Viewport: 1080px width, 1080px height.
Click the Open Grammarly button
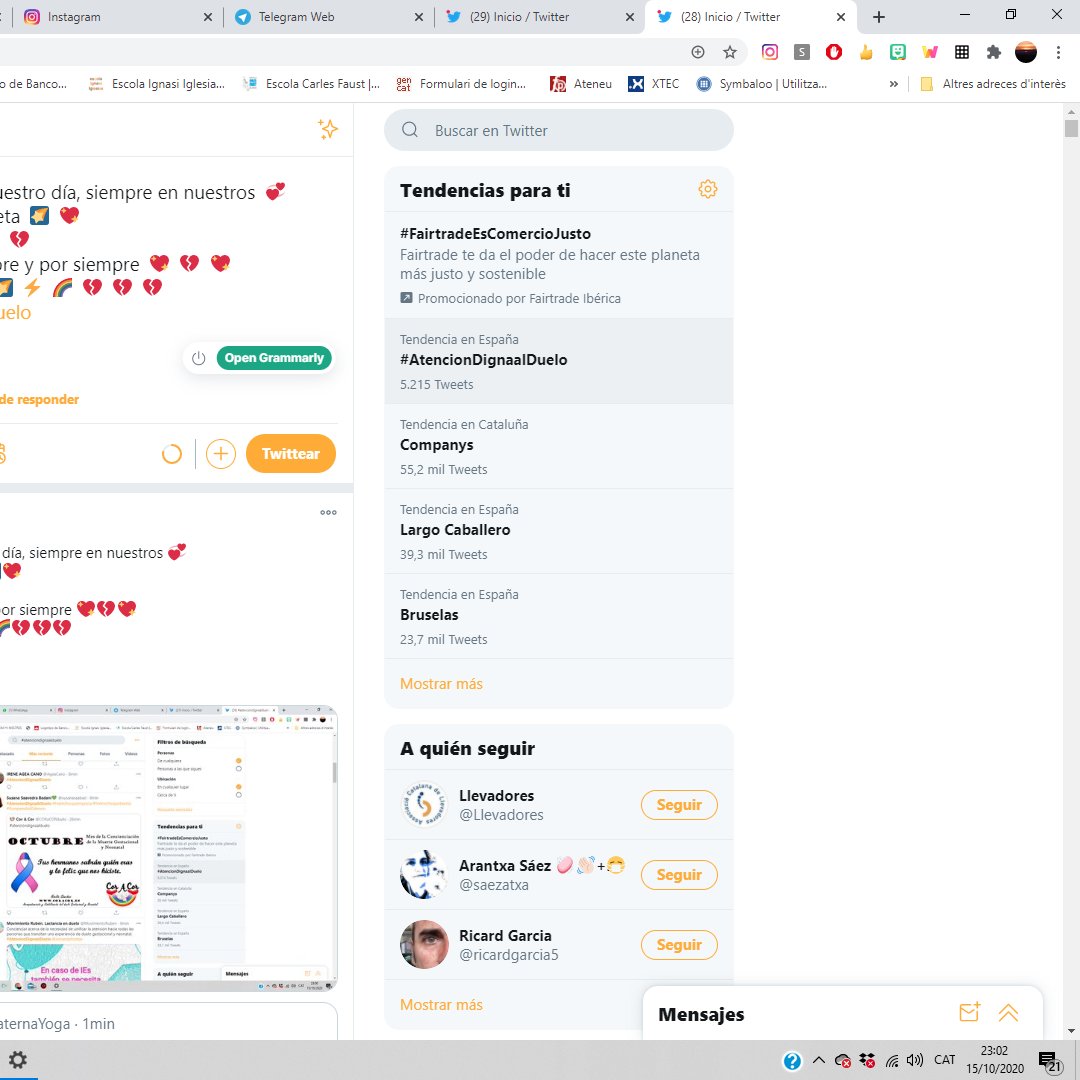coord(274,358)
